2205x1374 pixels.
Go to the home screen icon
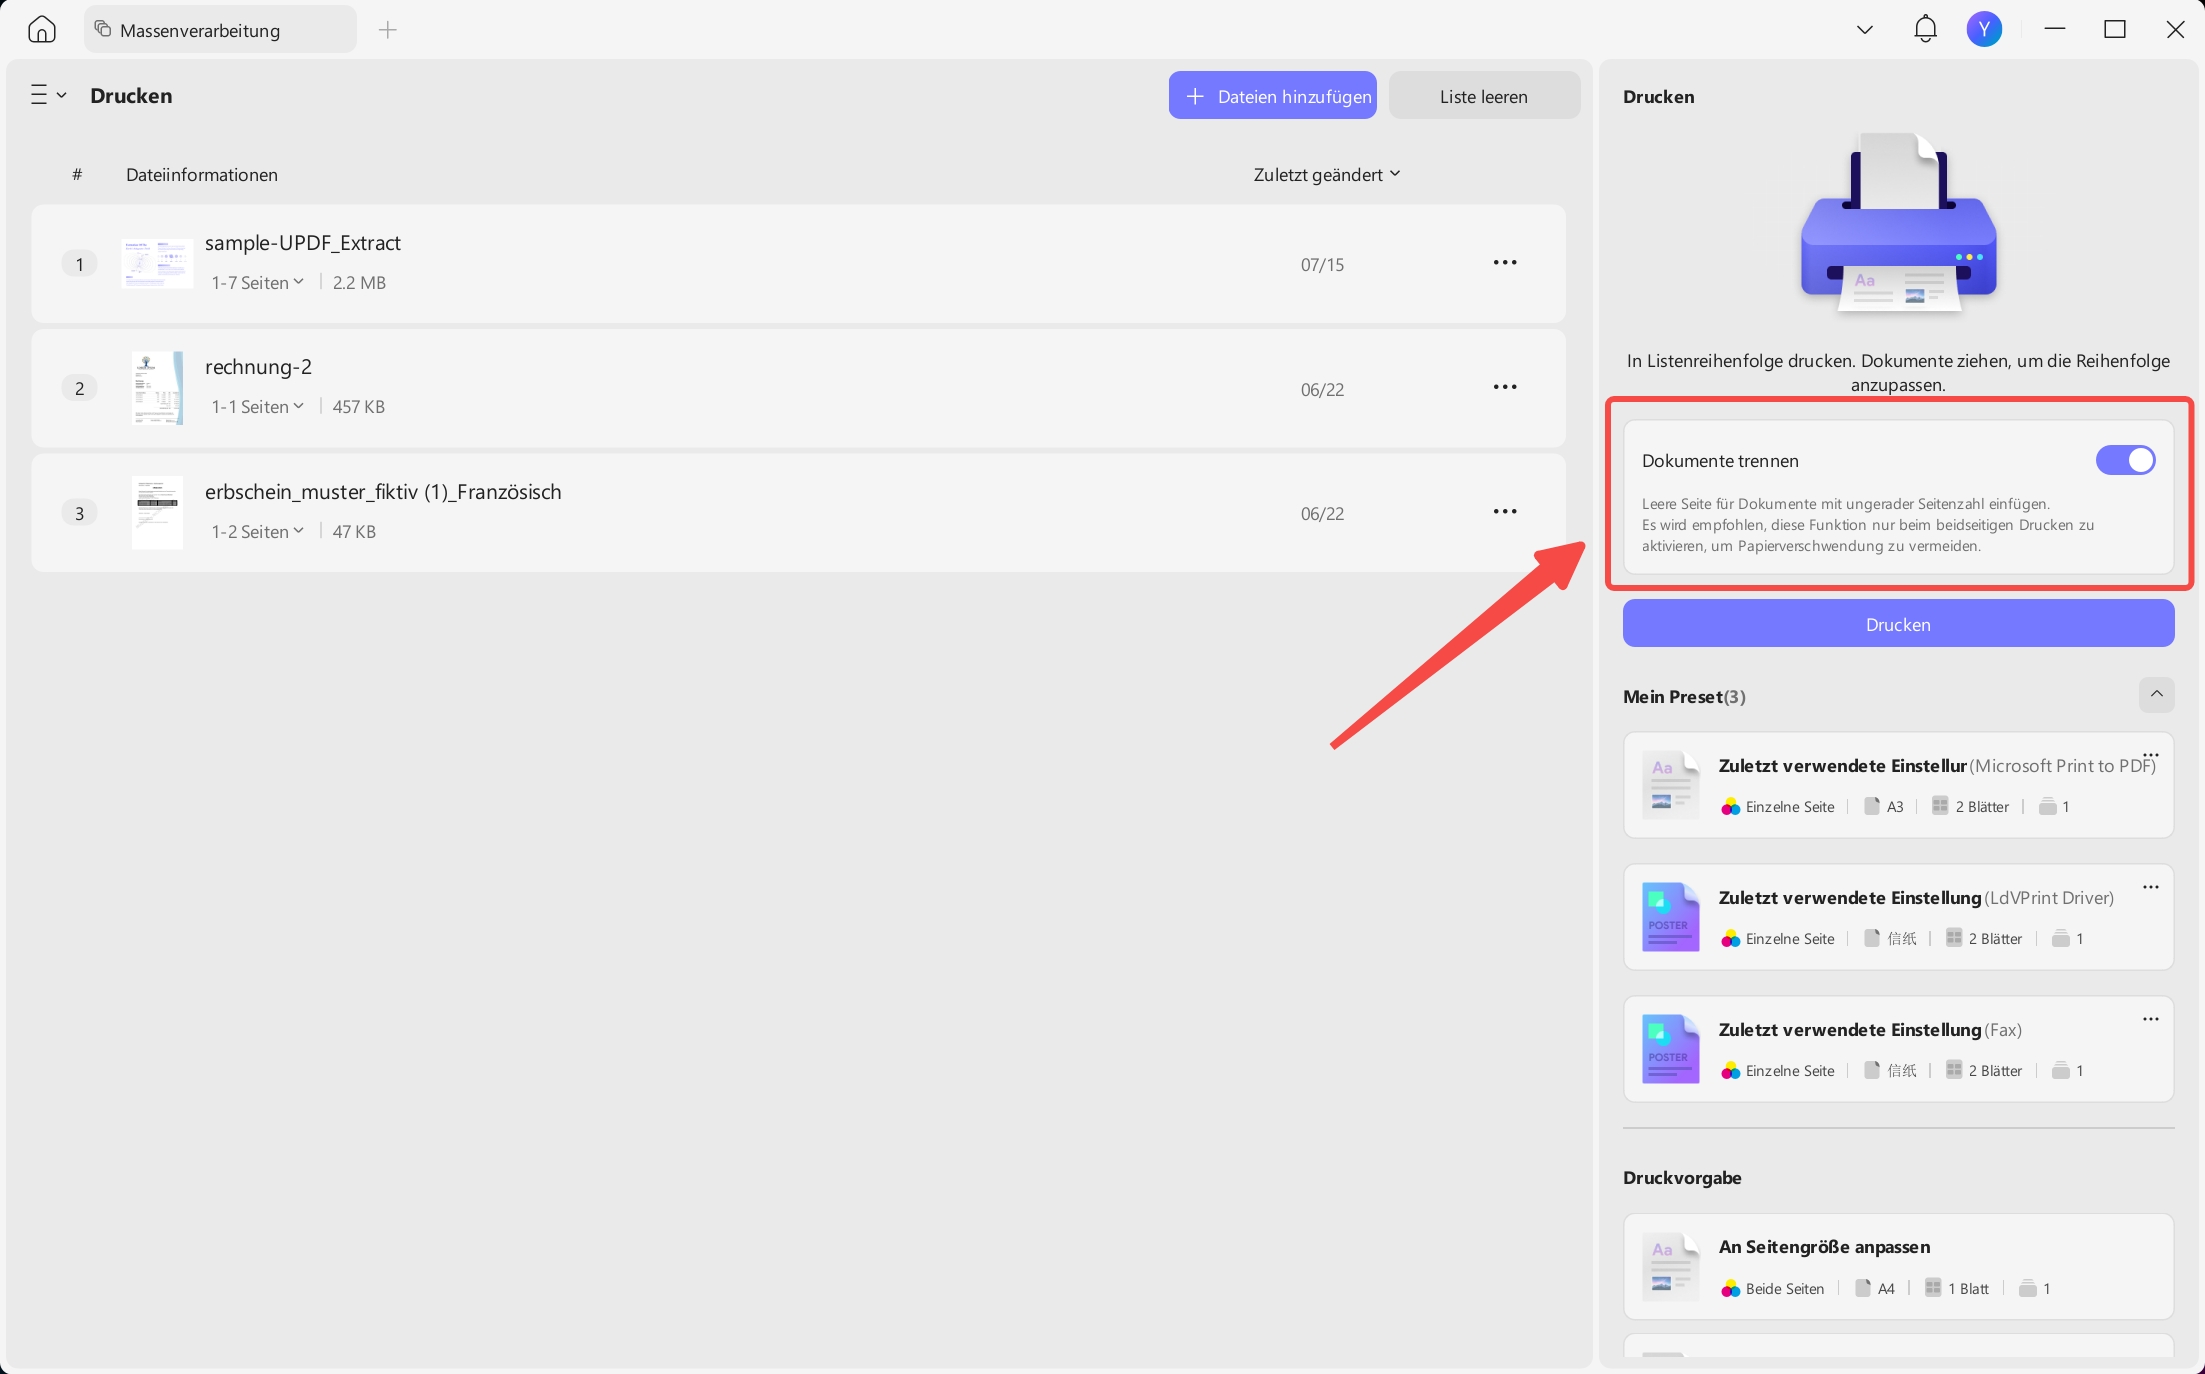click(x=42, y=30)
